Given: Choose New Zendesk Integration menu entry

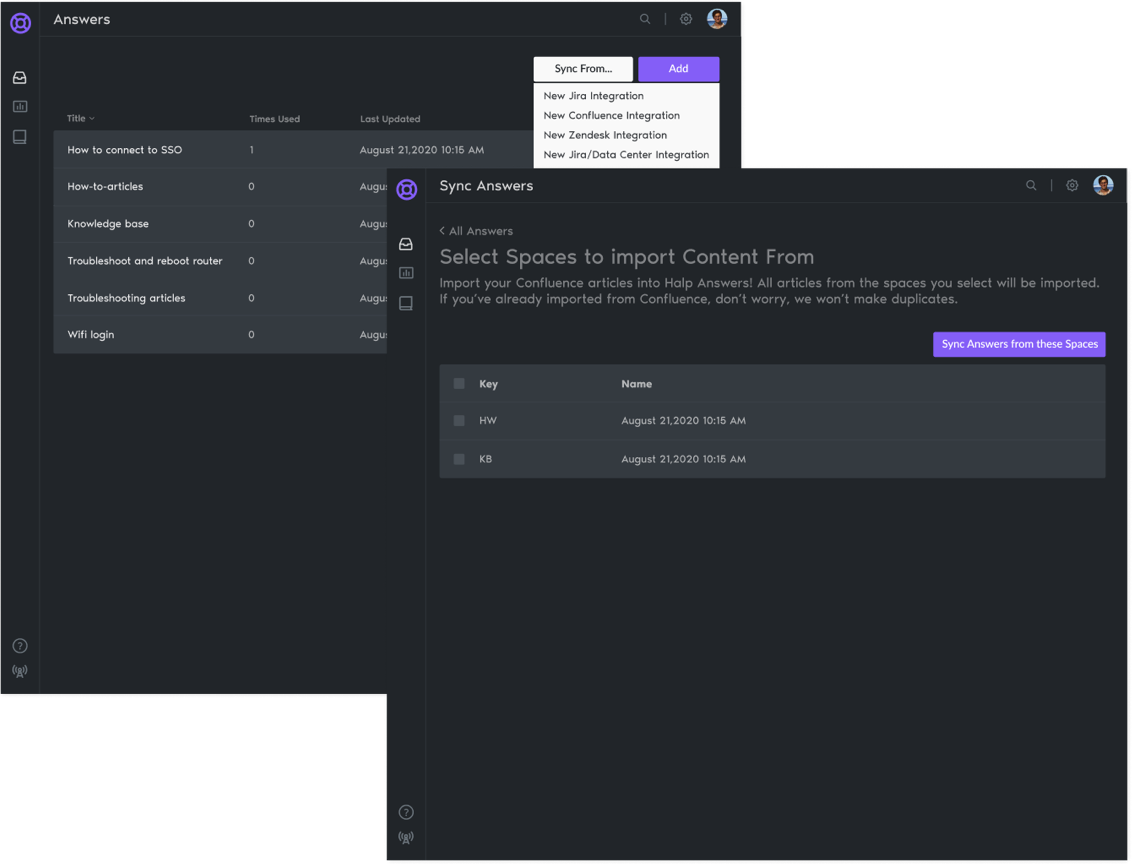Looking at the screenshot, I should pos(605,135).
